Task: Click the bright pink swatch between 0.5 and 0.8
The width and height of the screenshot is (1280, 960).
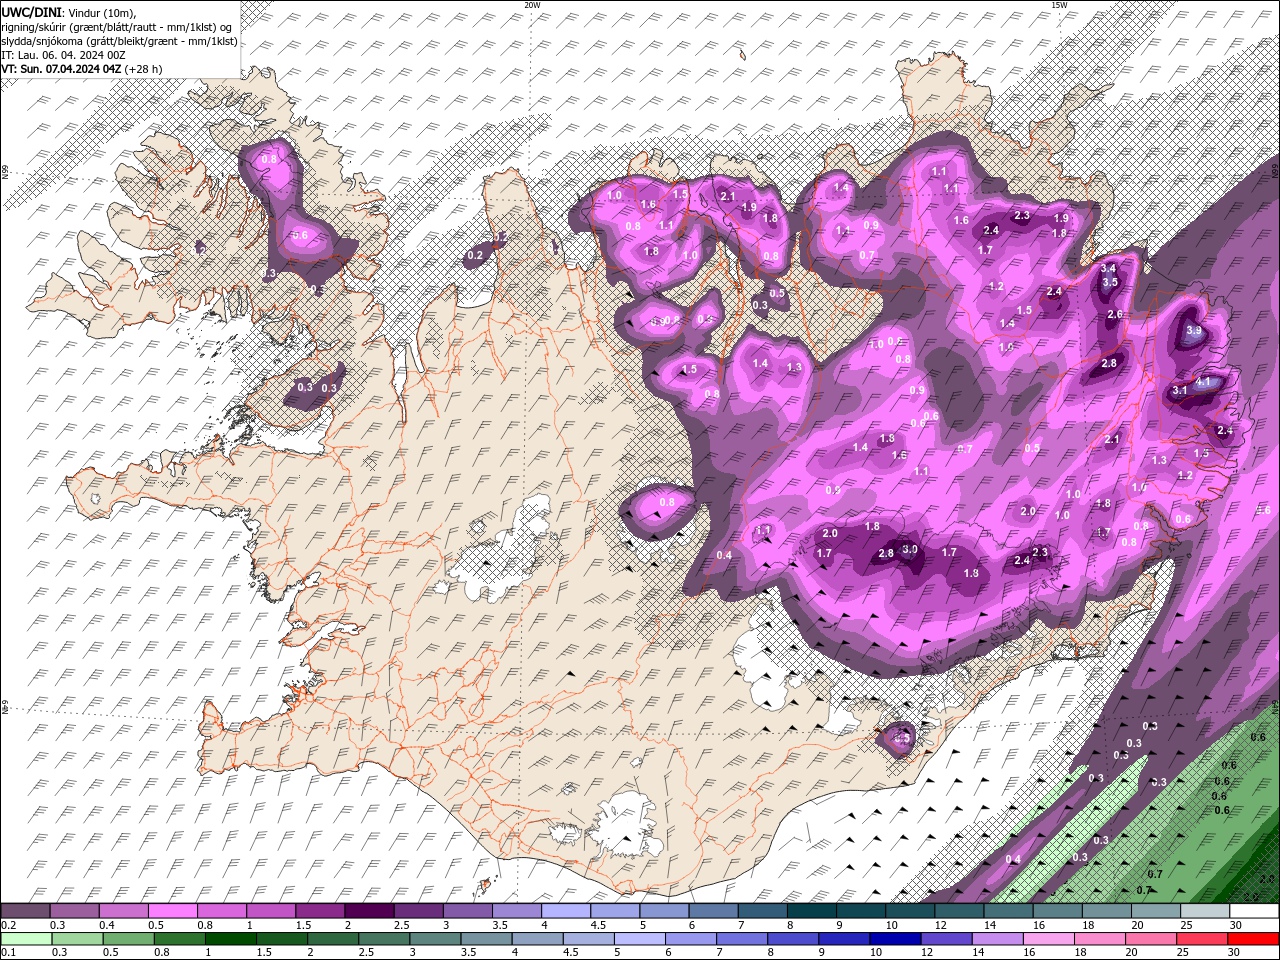Action: click(172, 911)
